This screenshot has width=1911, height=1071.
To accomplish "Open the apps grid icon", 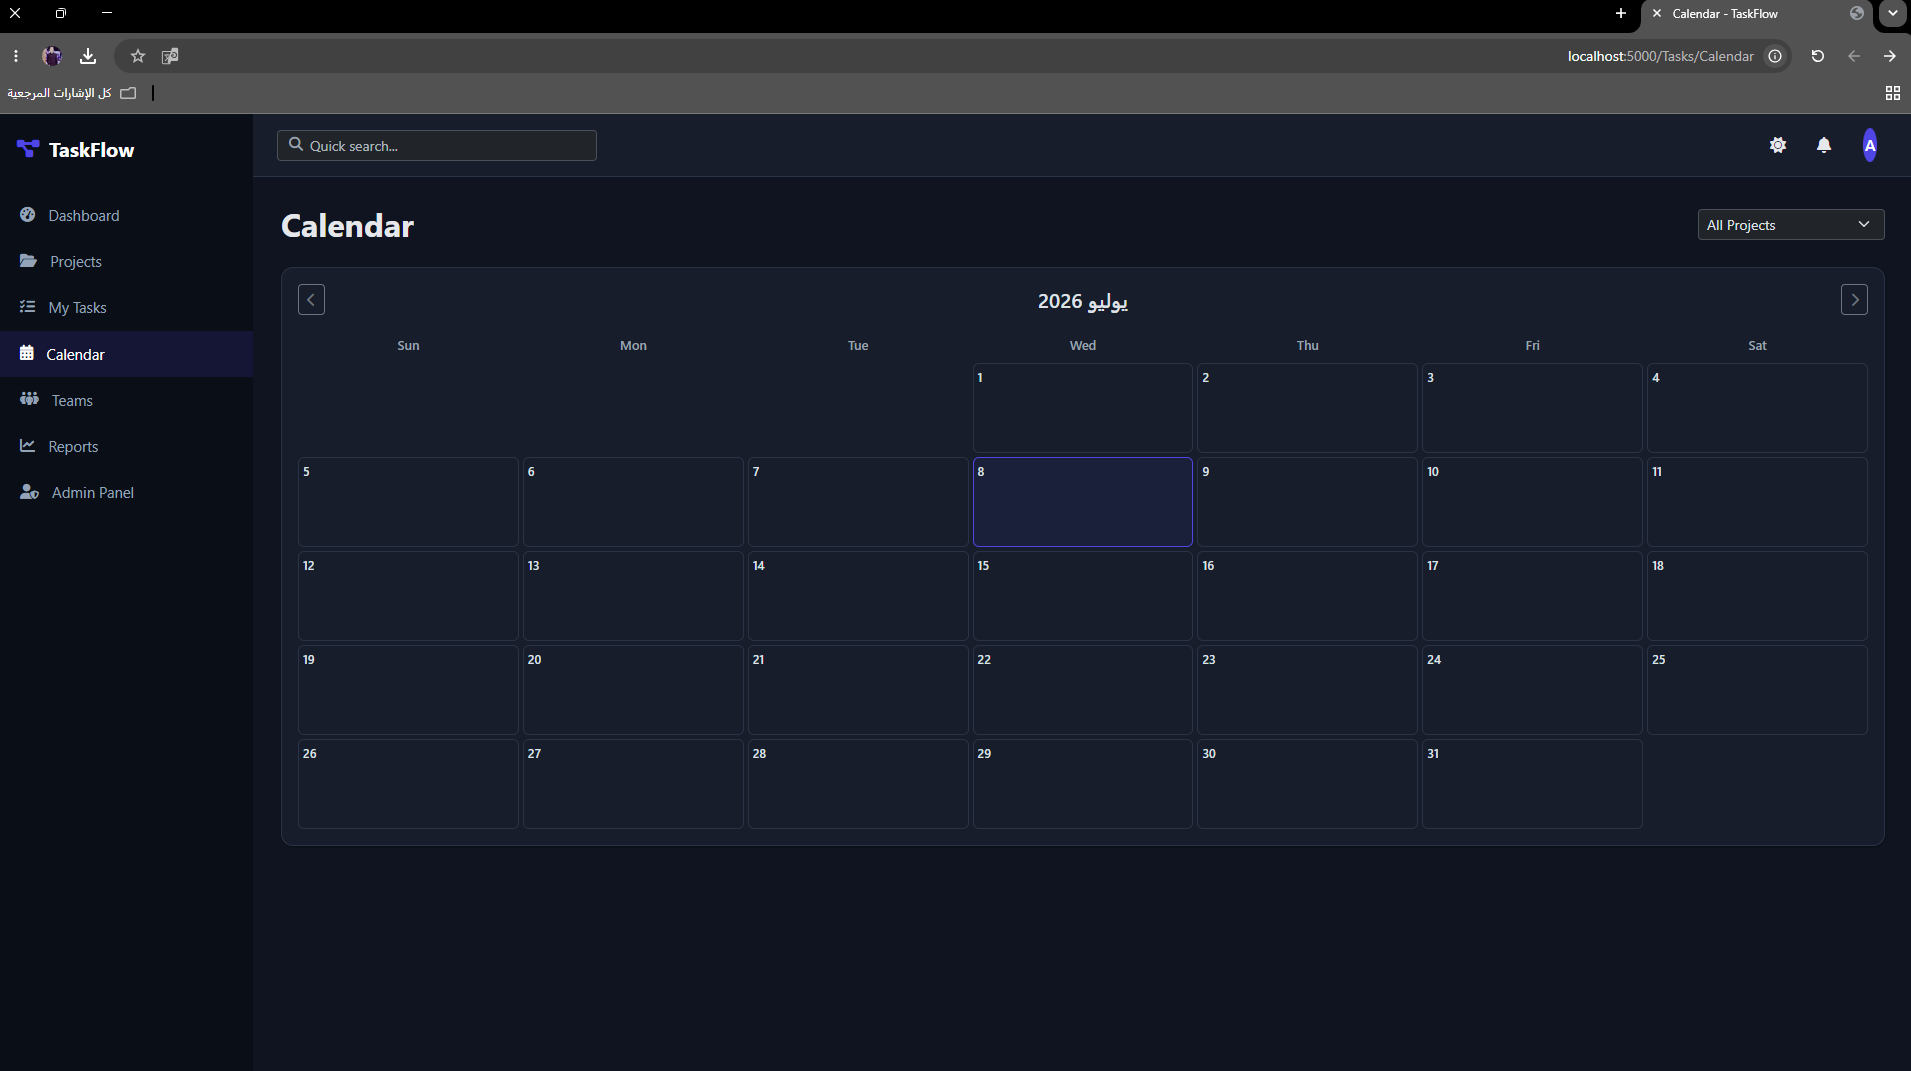I will (1893, 93).
